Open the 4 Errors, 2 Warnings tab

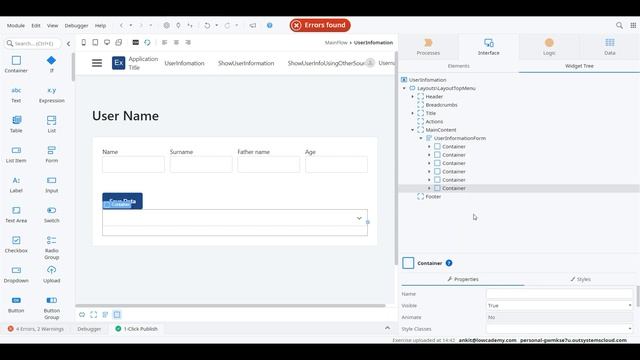[x=36, y=329]
